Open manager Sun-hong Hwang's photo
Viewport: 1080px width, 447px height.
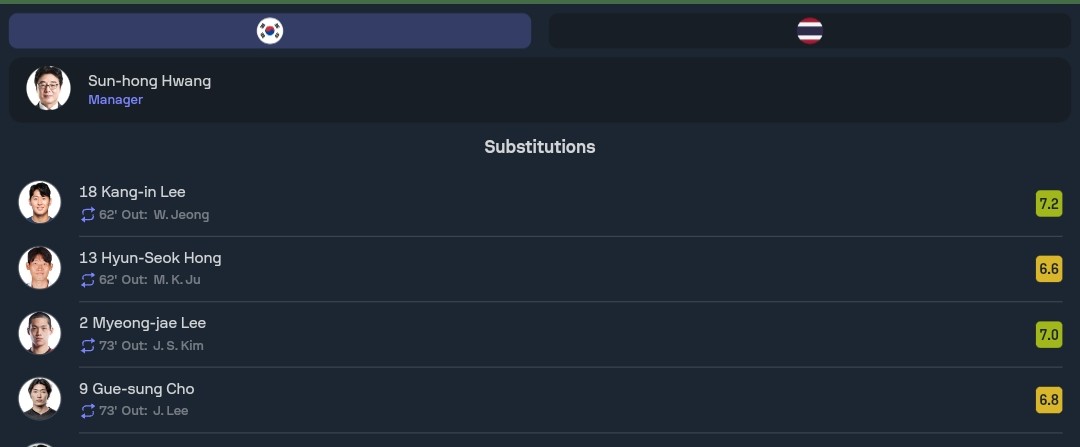point(48,88)
